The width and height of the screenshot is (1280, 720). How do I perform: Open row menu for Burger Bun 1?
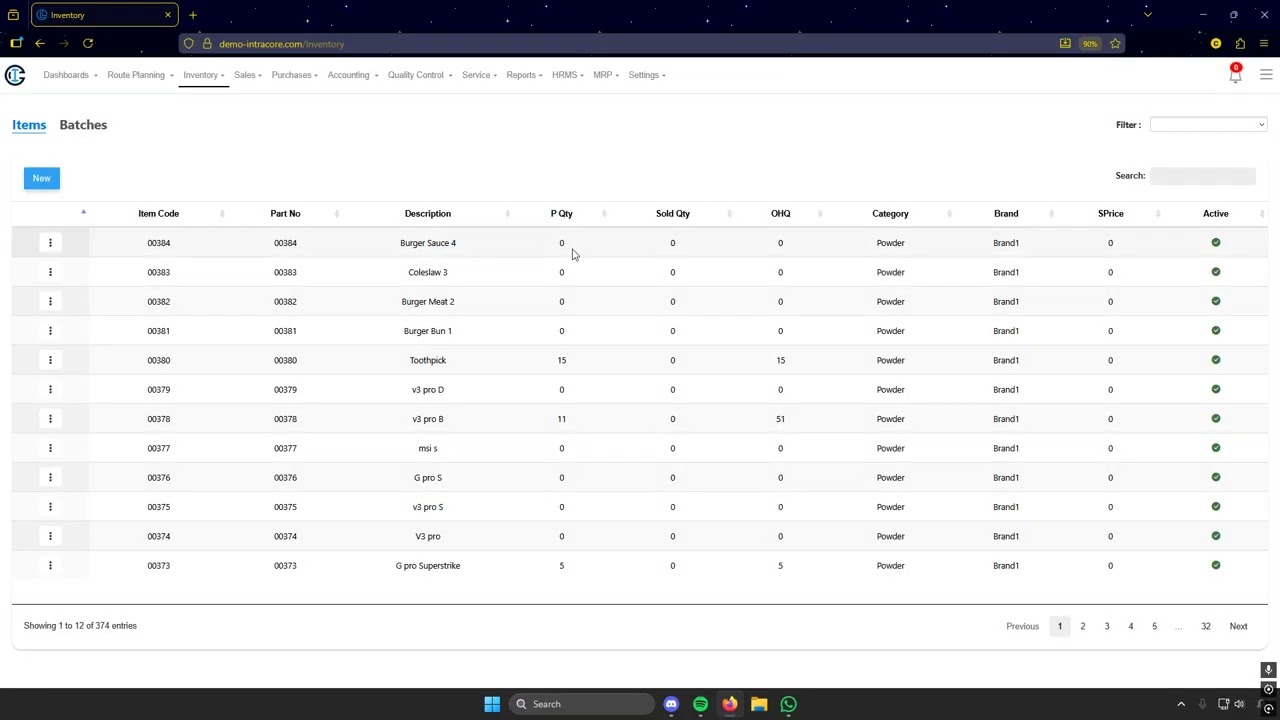click(x=50, y=331)
